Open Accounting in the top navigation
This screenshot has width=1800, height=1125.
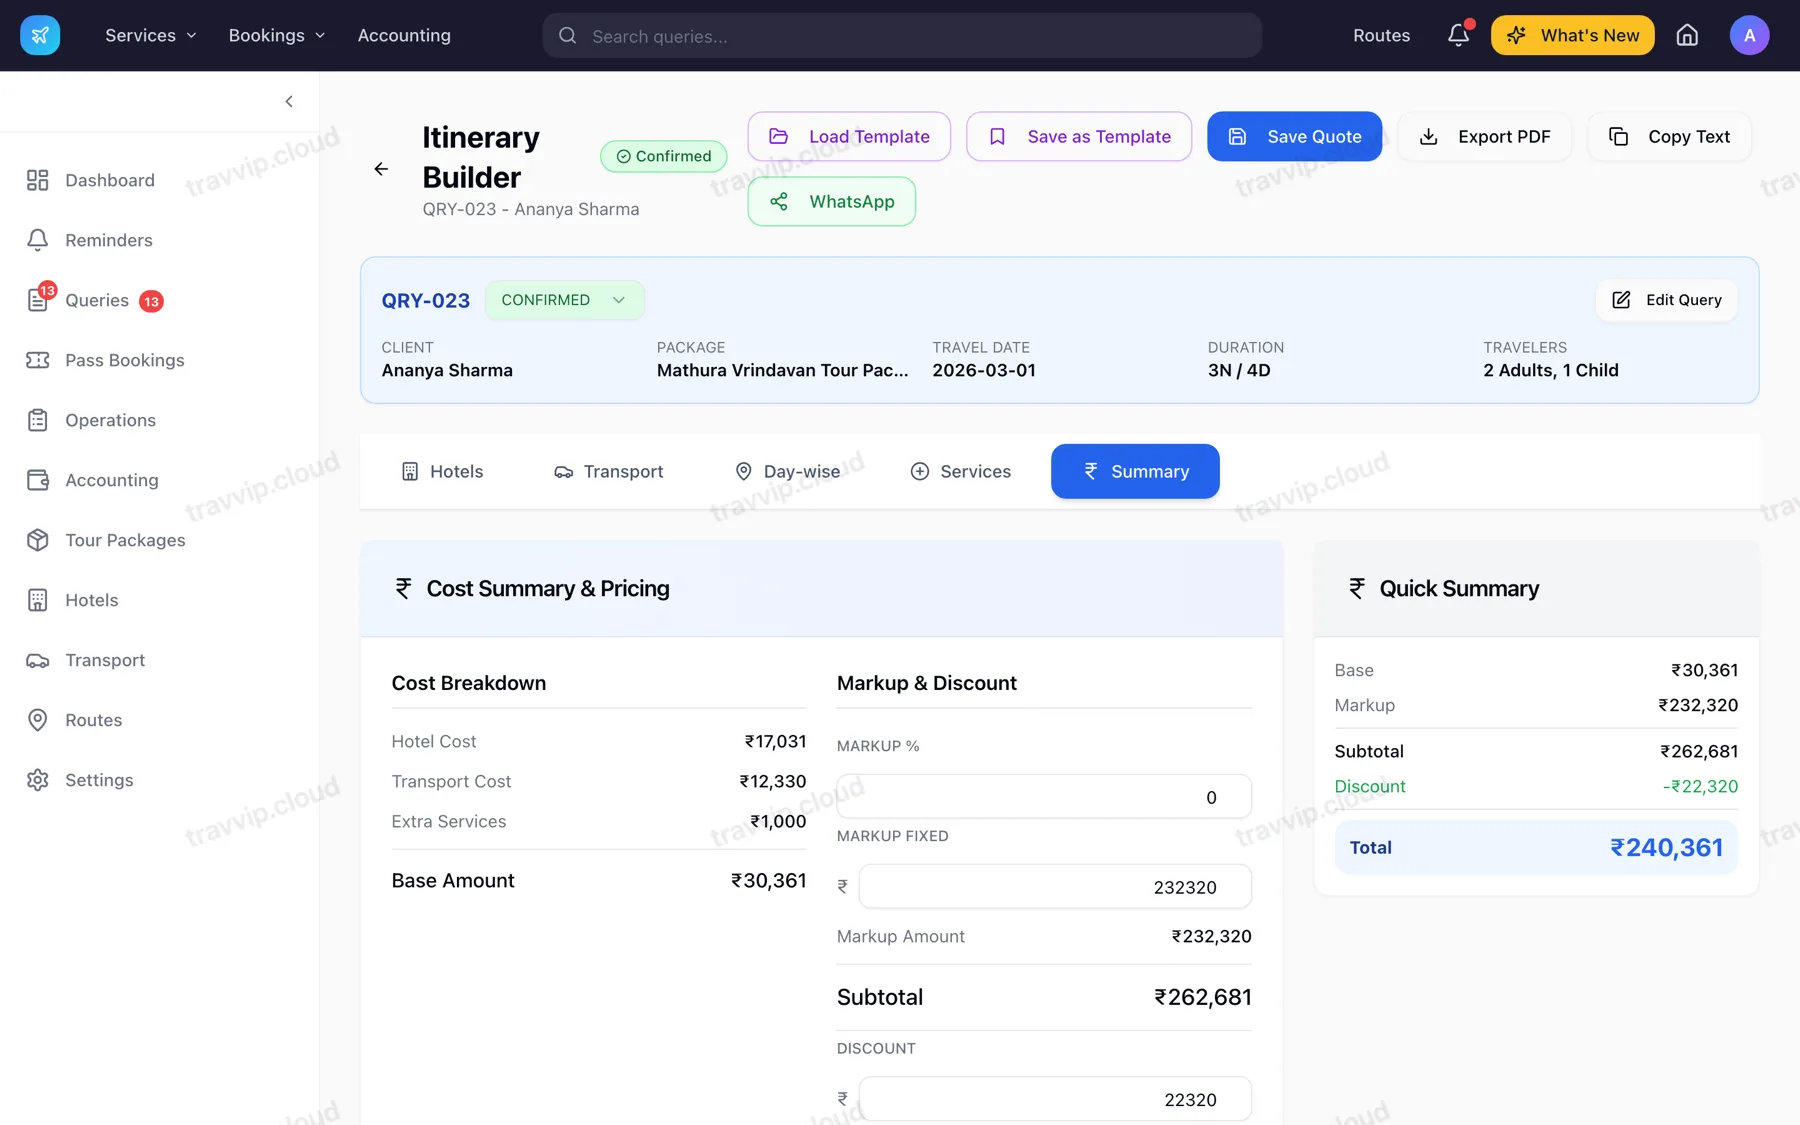pyautogui.click(x=404, y=35)
